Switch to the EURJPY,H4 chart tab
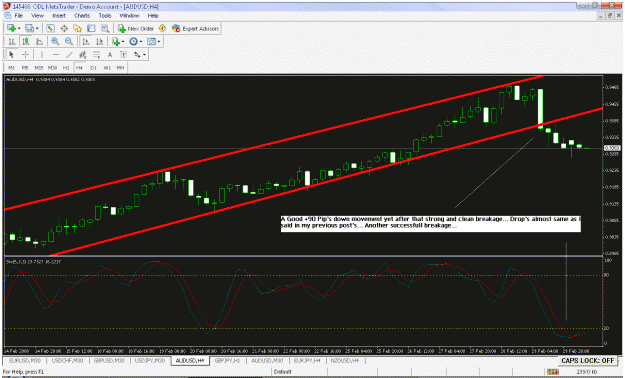 307,360
